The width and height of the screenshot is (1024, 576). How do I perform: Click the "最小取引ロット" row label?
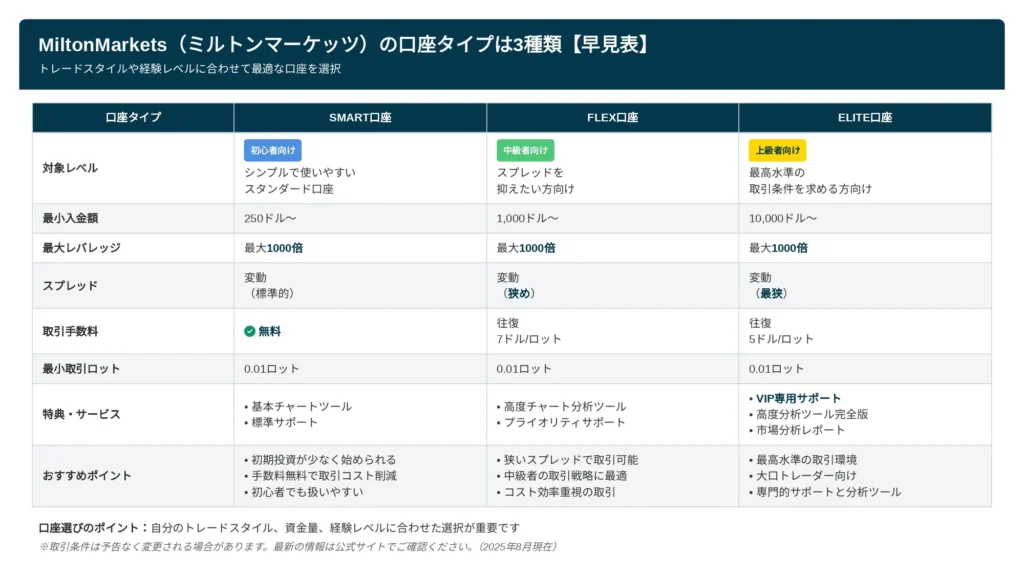(x=82, y=368)
